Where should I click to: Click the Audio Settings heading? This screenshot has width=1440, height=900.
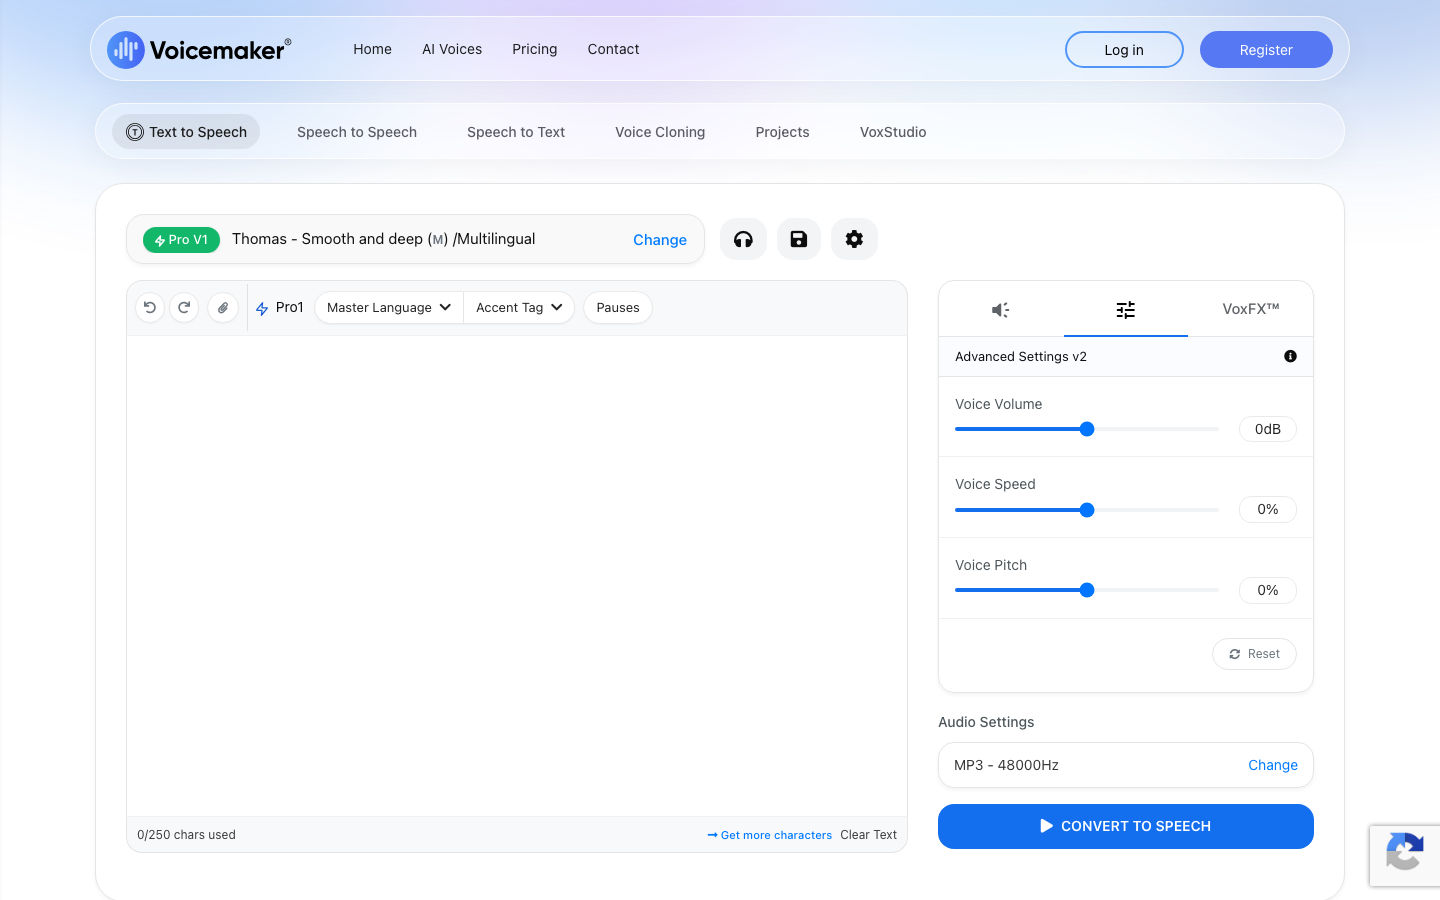click(986, 722)
